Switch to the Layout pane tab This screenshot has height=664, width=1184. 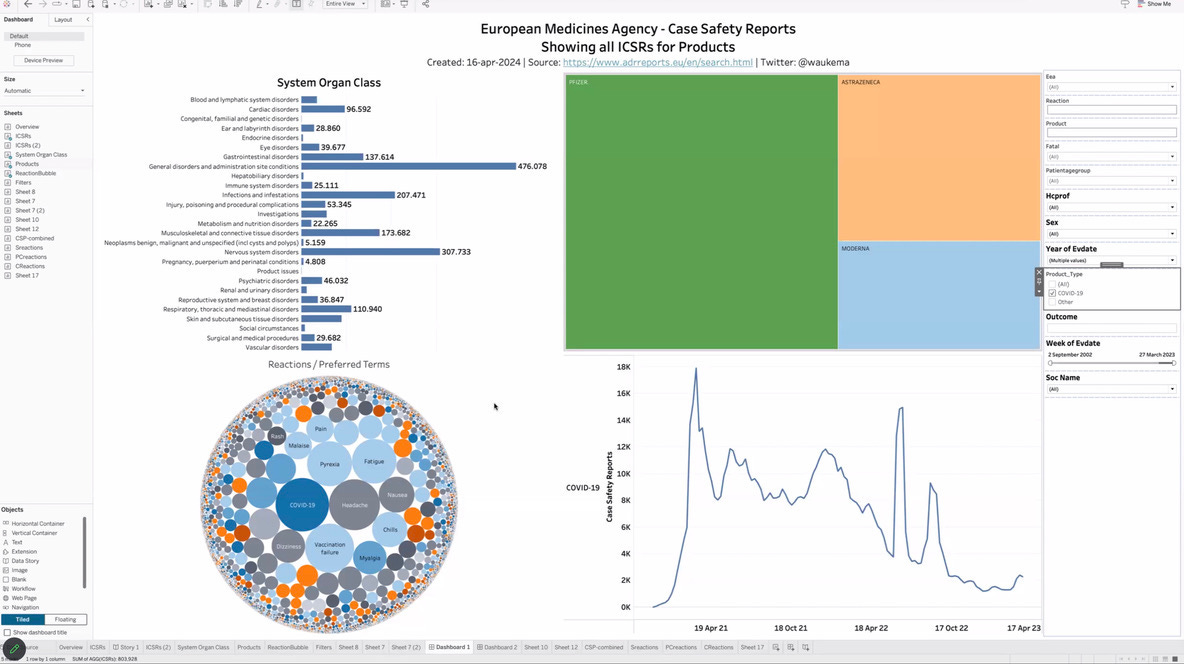pos(63,20)
